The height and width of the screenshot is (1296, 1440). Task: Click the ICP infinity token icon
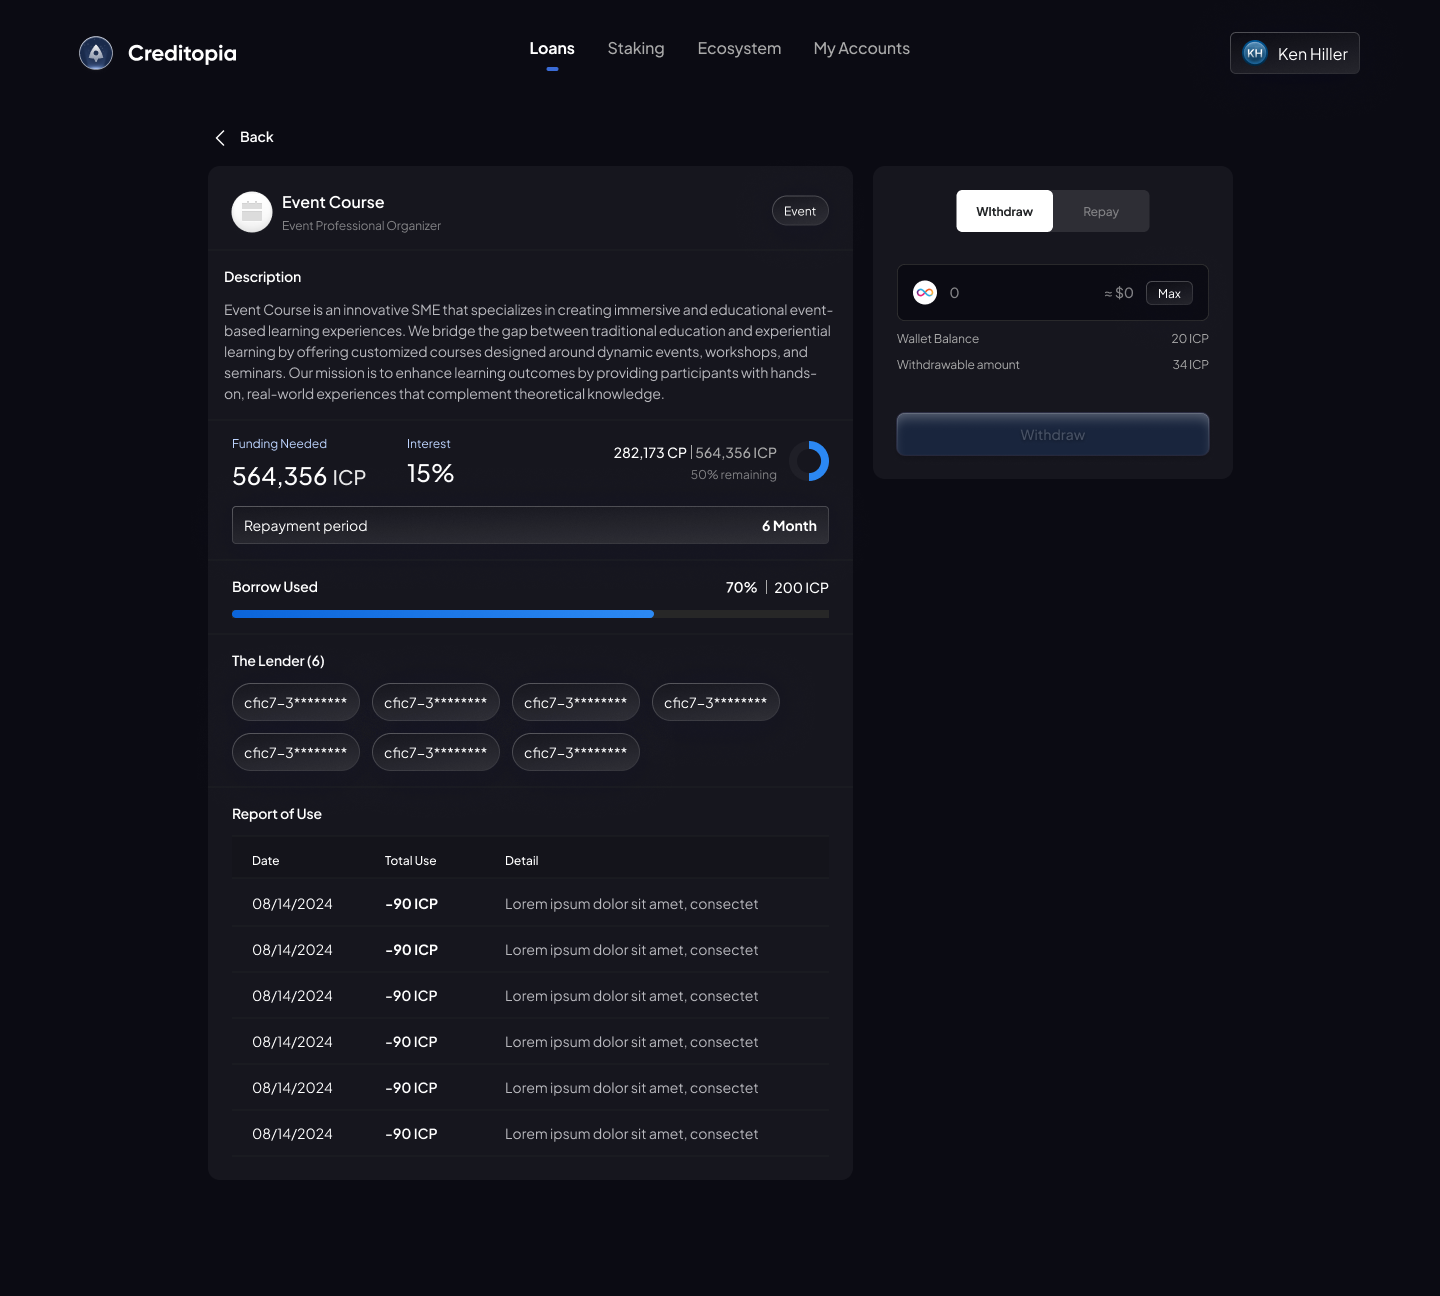pyautogui.click(x=925, y=293)
